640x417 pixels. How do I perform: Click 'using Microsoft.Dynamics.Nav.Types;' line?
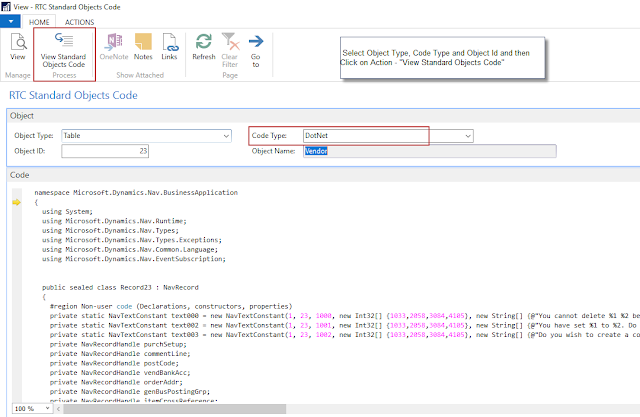click(x=110, y=231)
